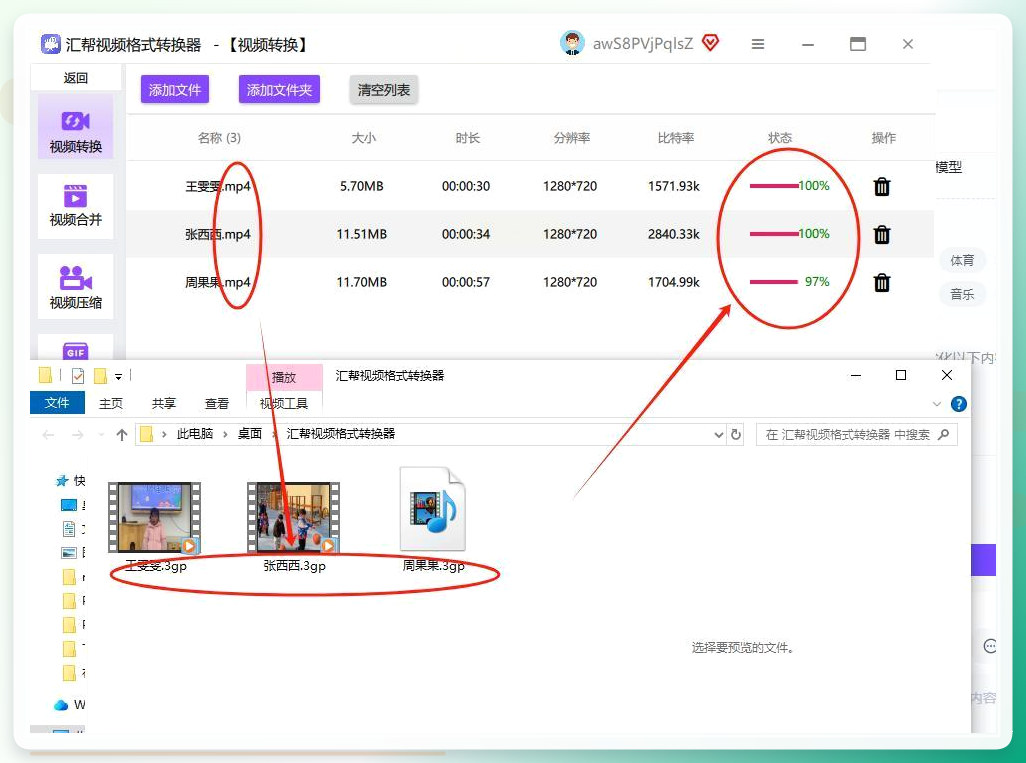Select the 张西西.mp4 file name cell
The height and width of the screenshot is (763, 1026).
click(218, 234)
